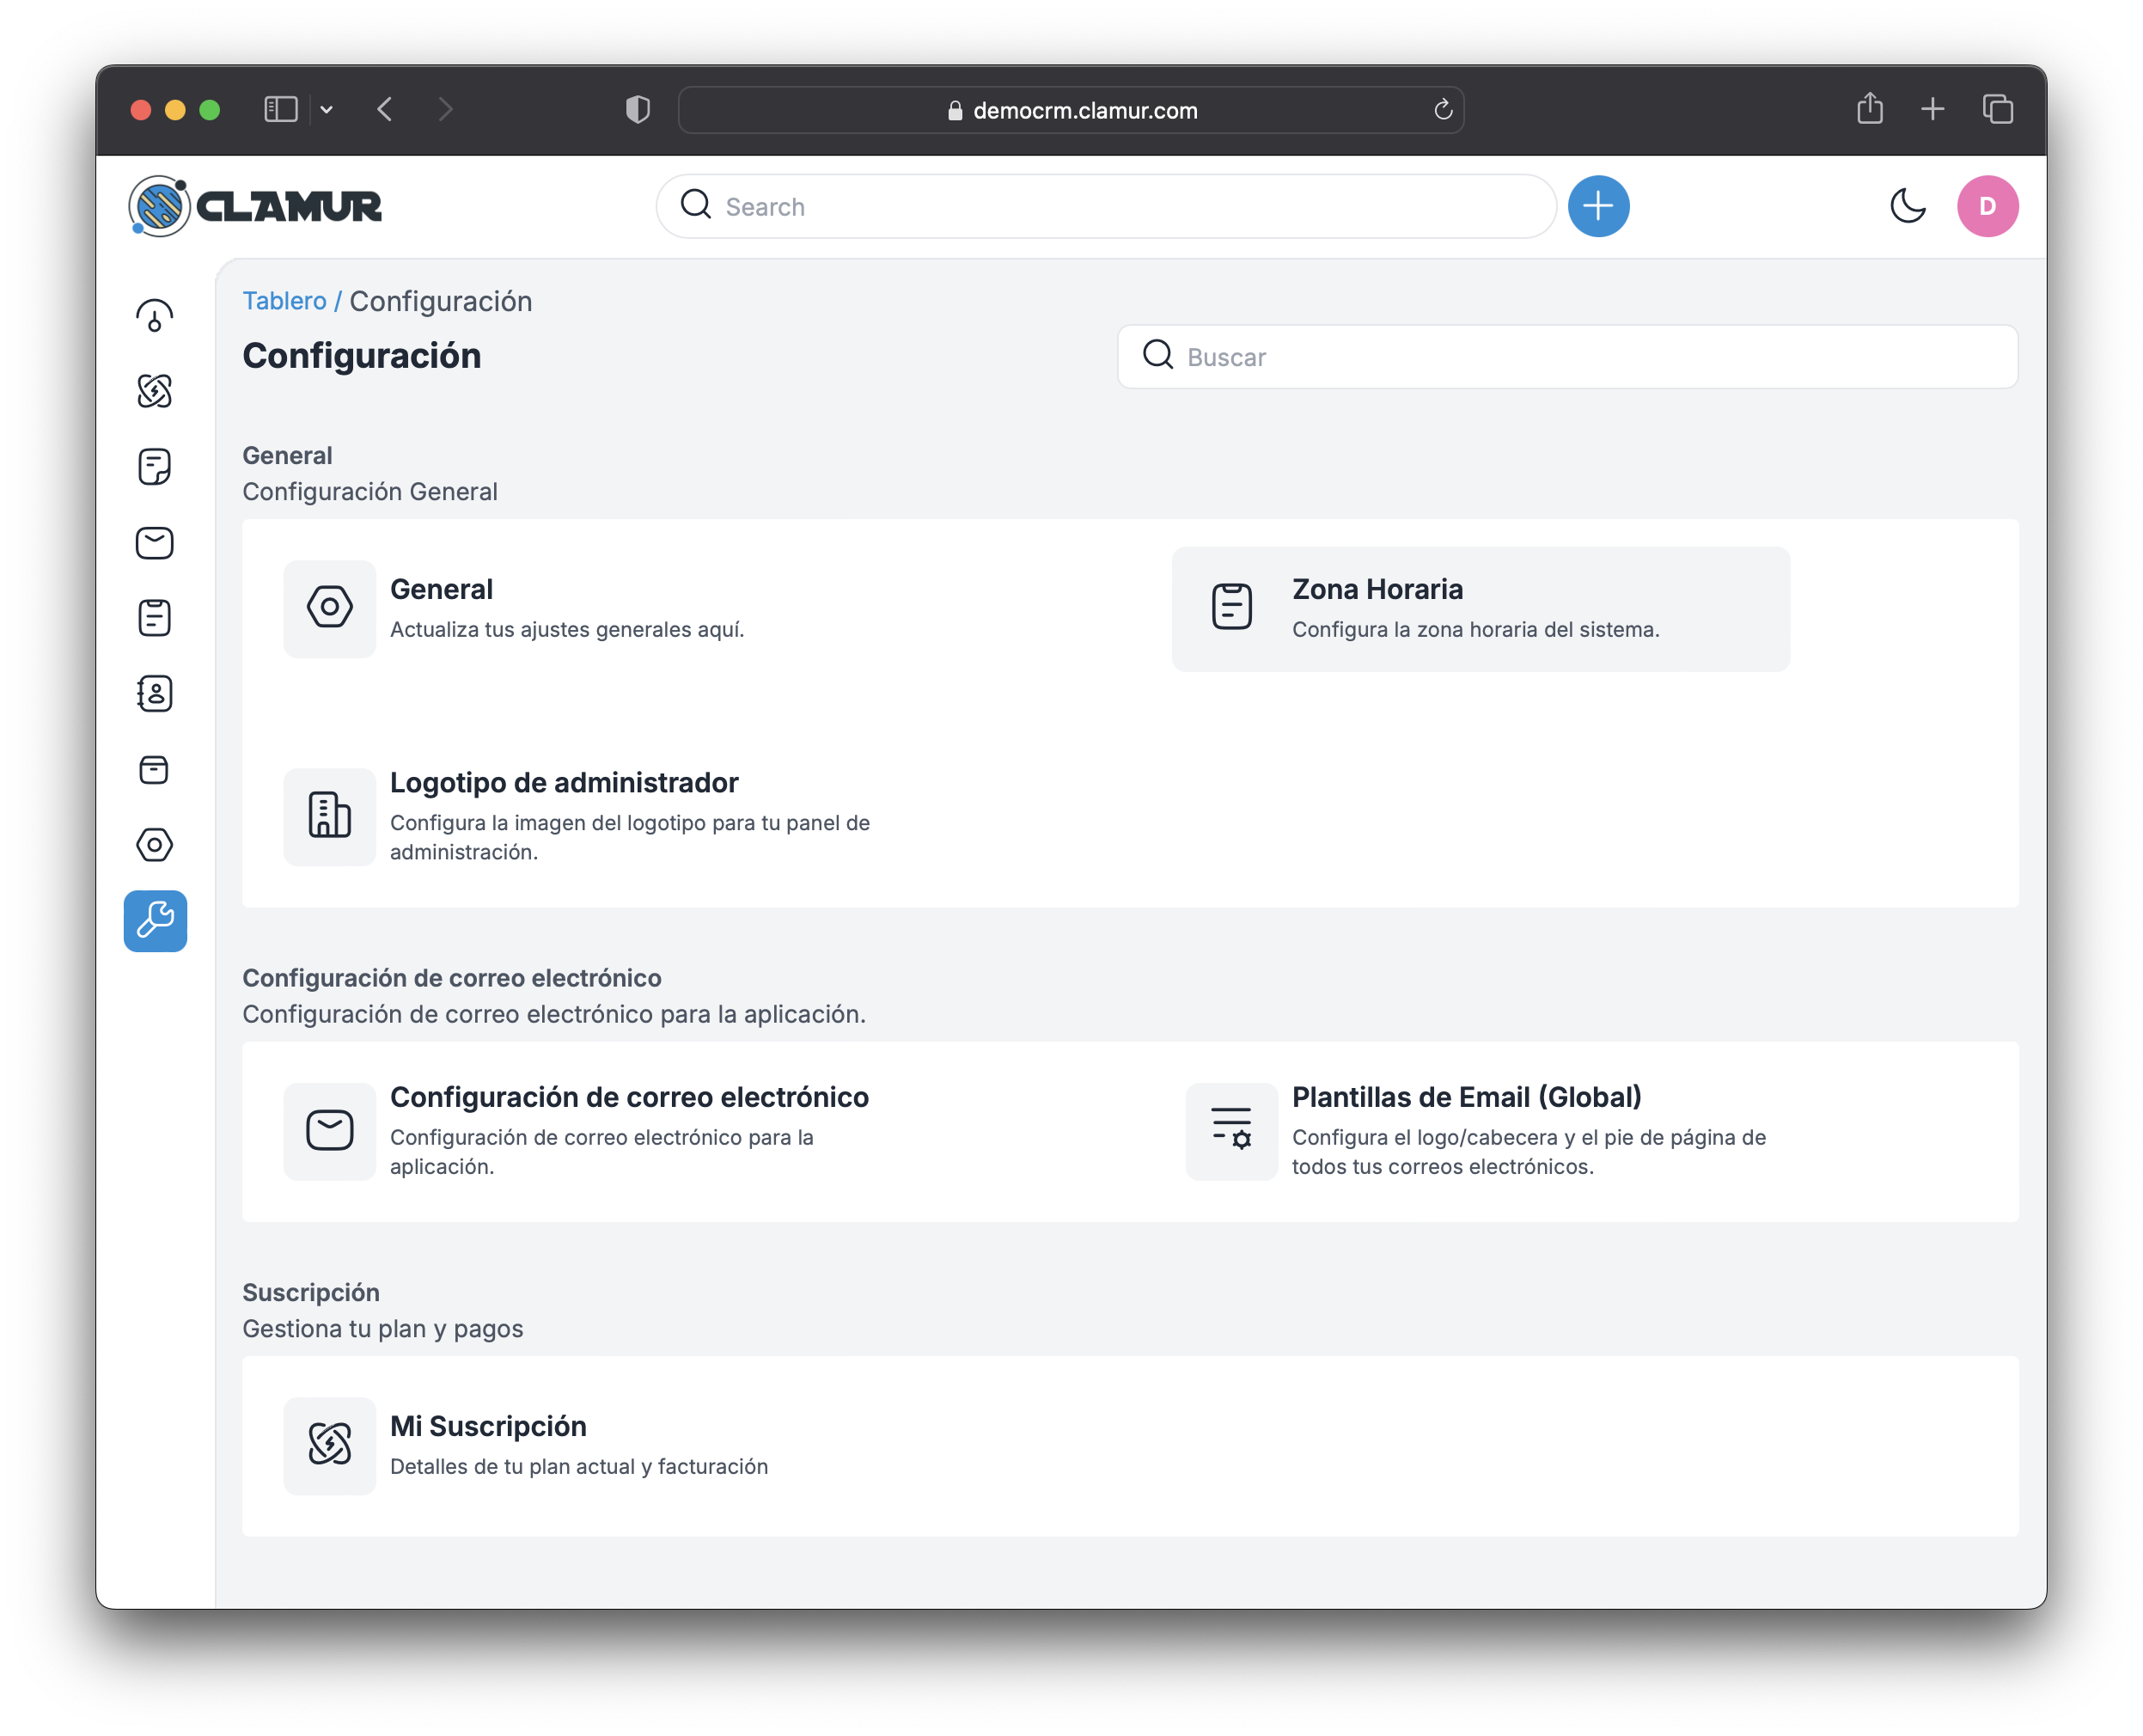
Task: Open the subscription knot icon in sidebar
Action: tap(154, 391)
